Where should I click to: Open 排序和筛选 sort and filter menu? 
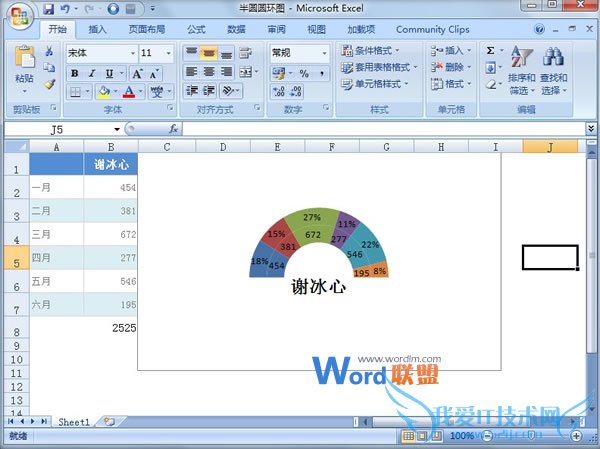pos(521,71)
